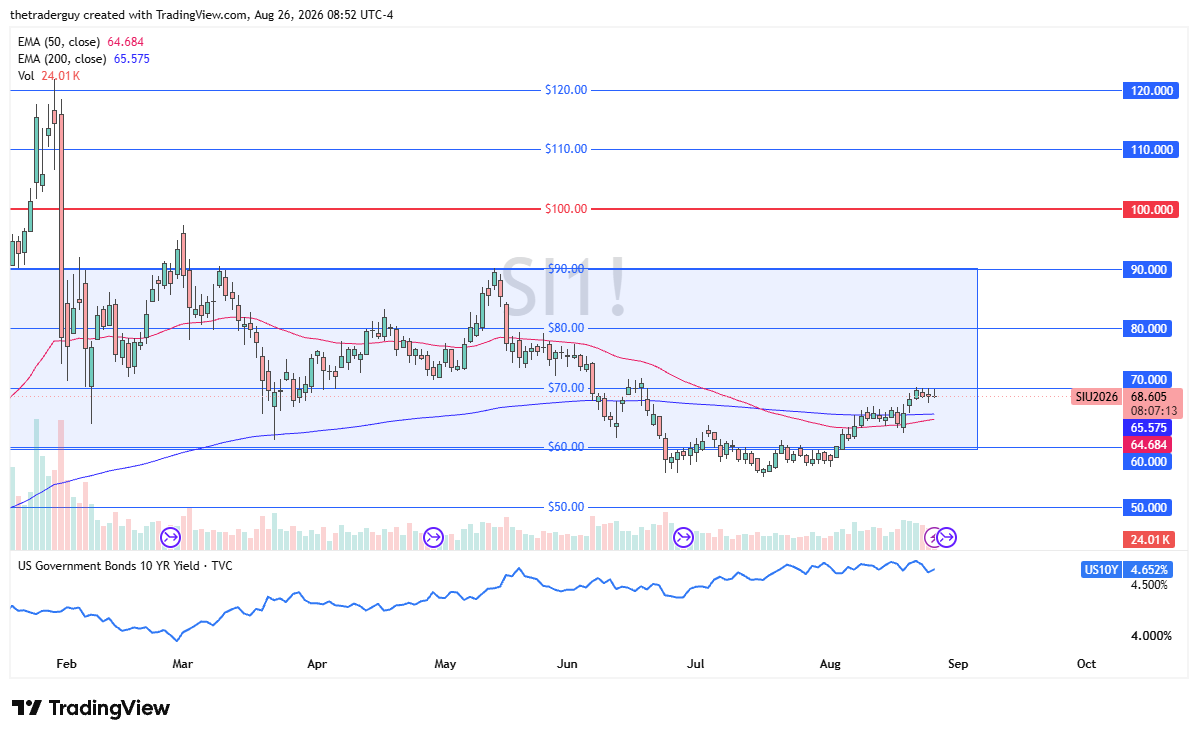Click the 120.000 price axis label
The image size is (1198, 738).
(x=1150, y=90)
